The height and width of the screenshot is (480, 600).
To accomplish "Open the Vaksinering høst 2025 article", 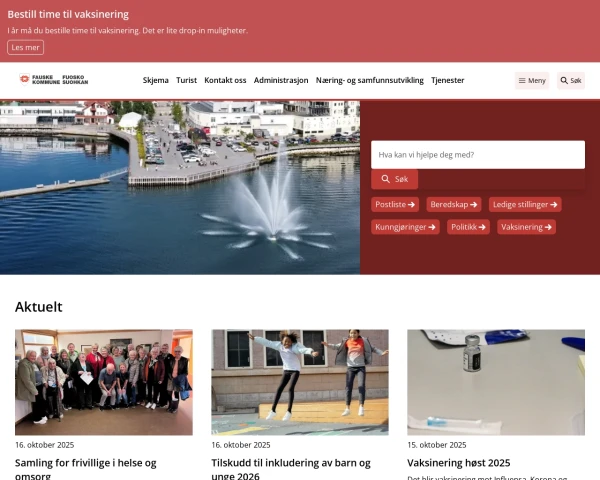I will point(458,463).
